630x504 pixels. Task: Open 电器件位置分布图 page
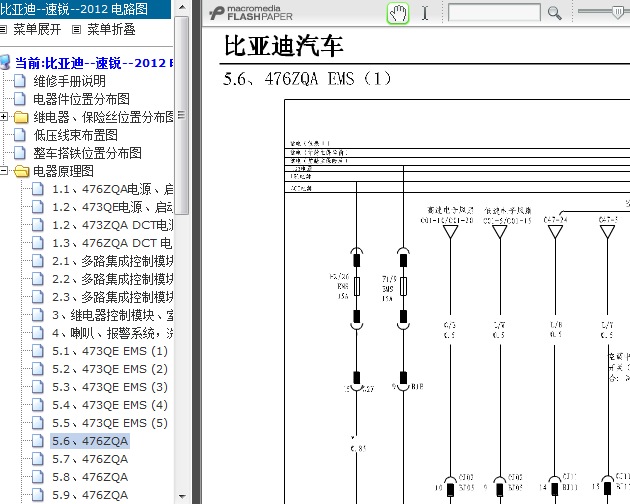[81, 99]
